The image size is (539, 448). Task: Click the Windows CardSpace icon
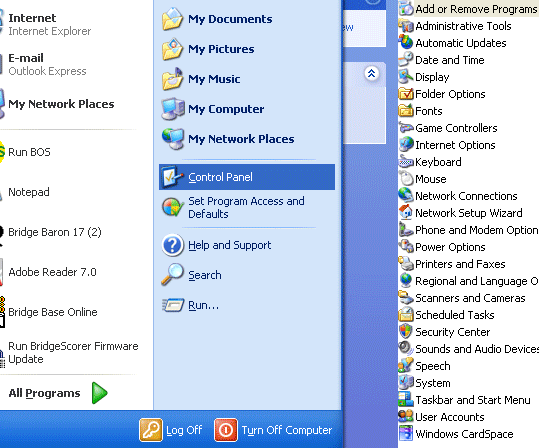[x=406, y=433]
